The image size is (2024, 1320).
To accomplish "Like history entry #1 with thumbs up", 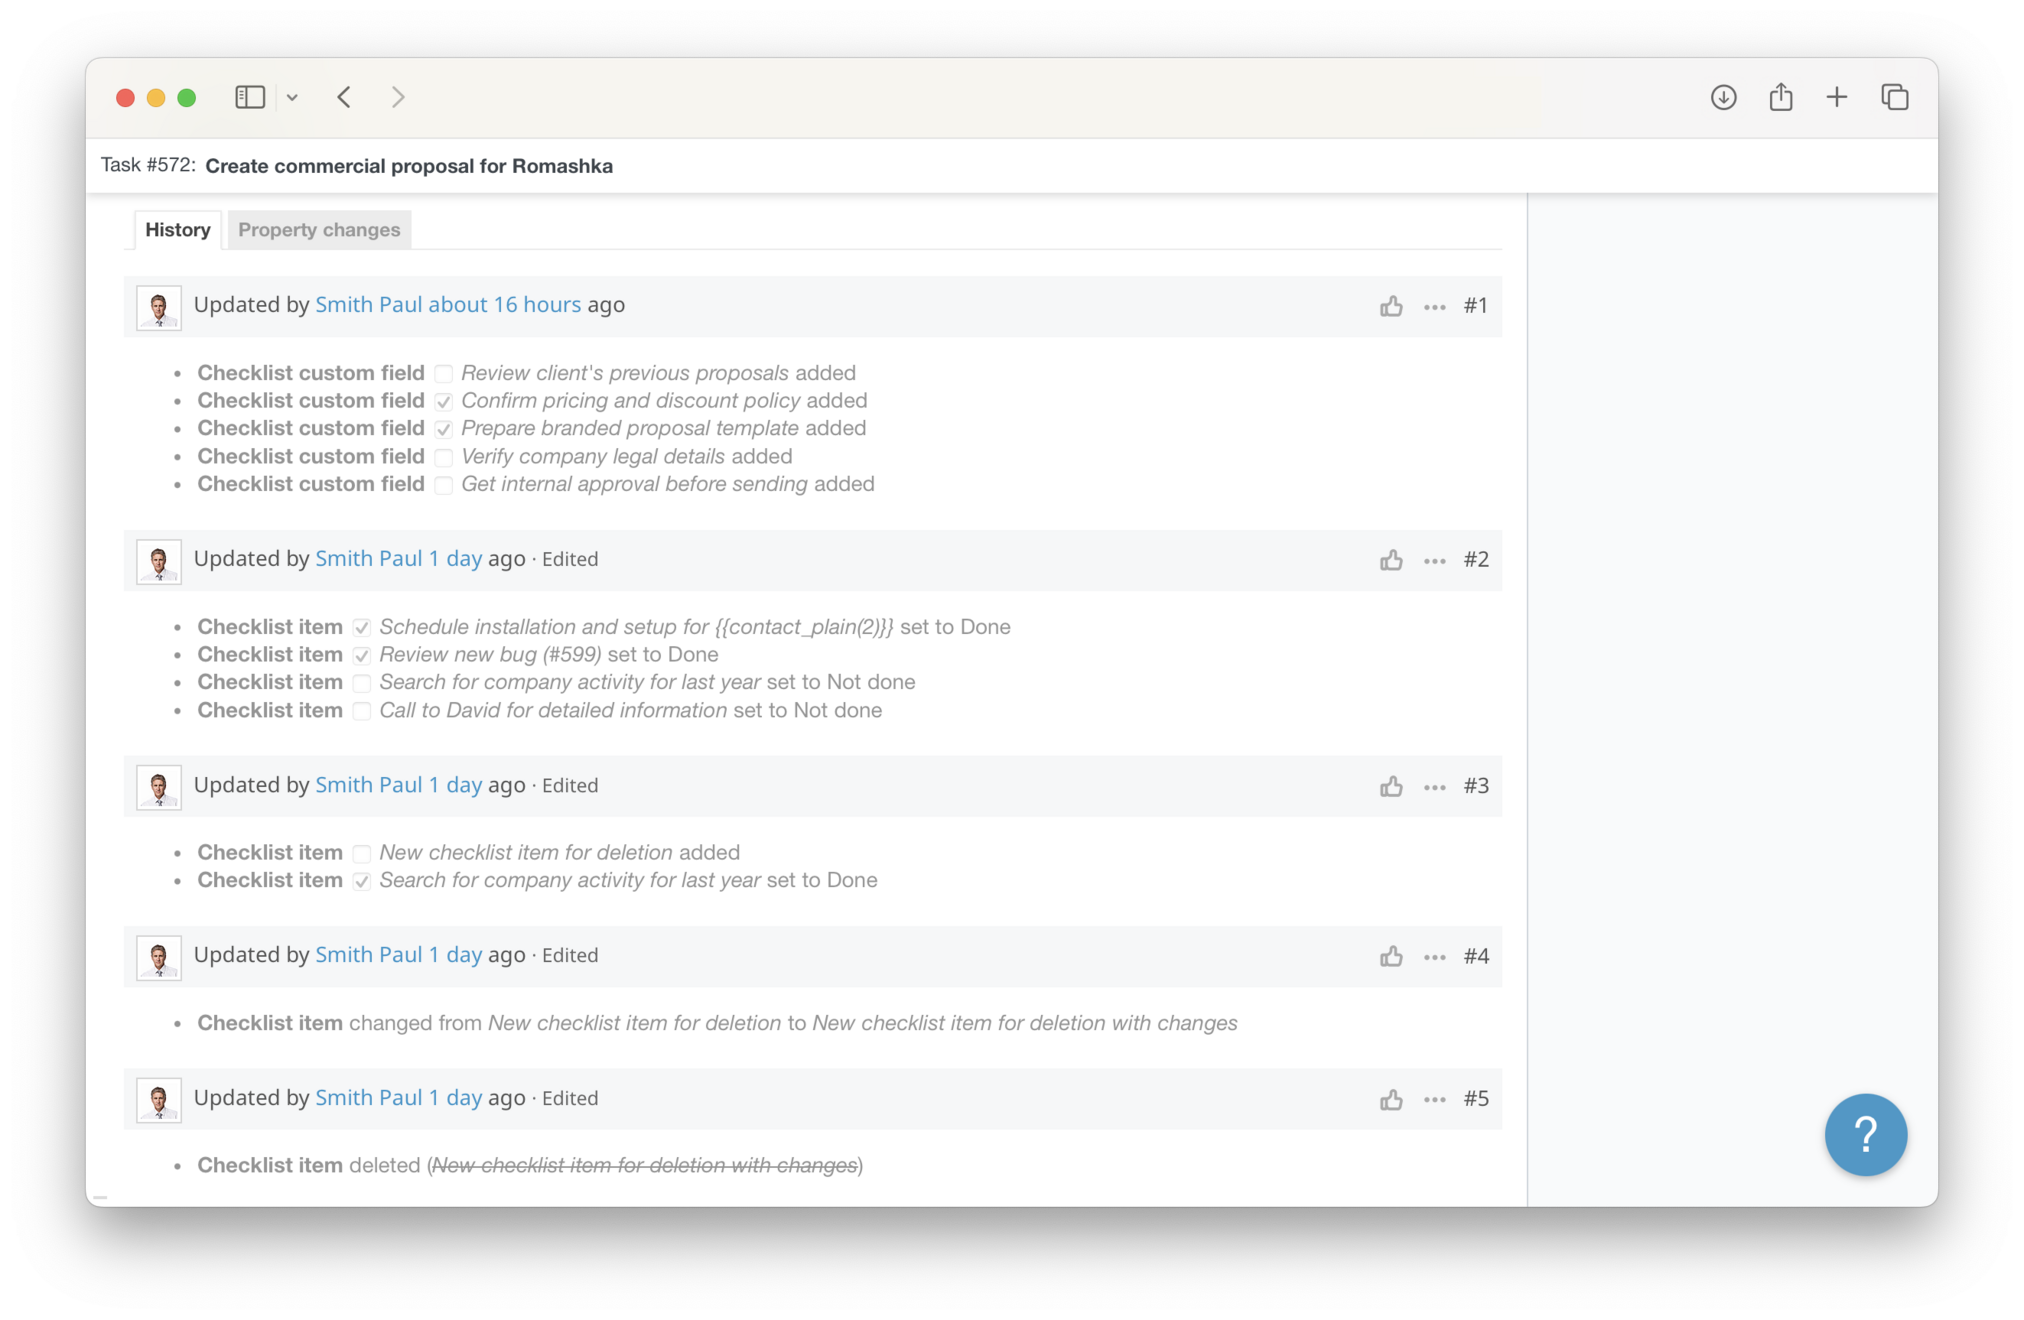I will pyautogui.click(x=1391, y=306).
